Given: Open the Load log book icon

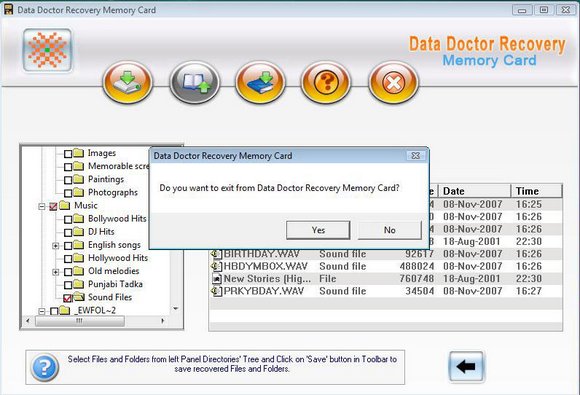Looking at the screenshot, I should pyautogui.click(x=194, y=82).
